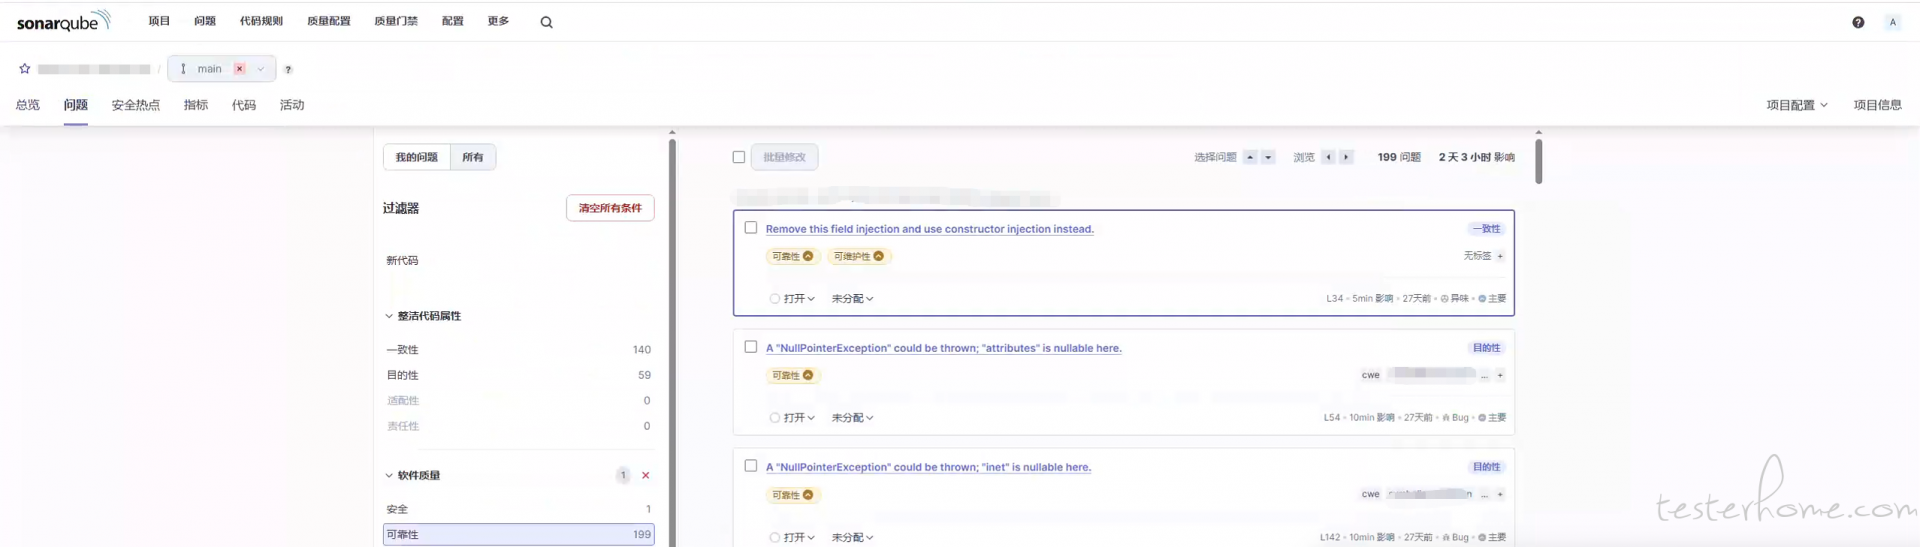
Task: Click the search magnifier icon in top navigation
Action: point(546,22)
